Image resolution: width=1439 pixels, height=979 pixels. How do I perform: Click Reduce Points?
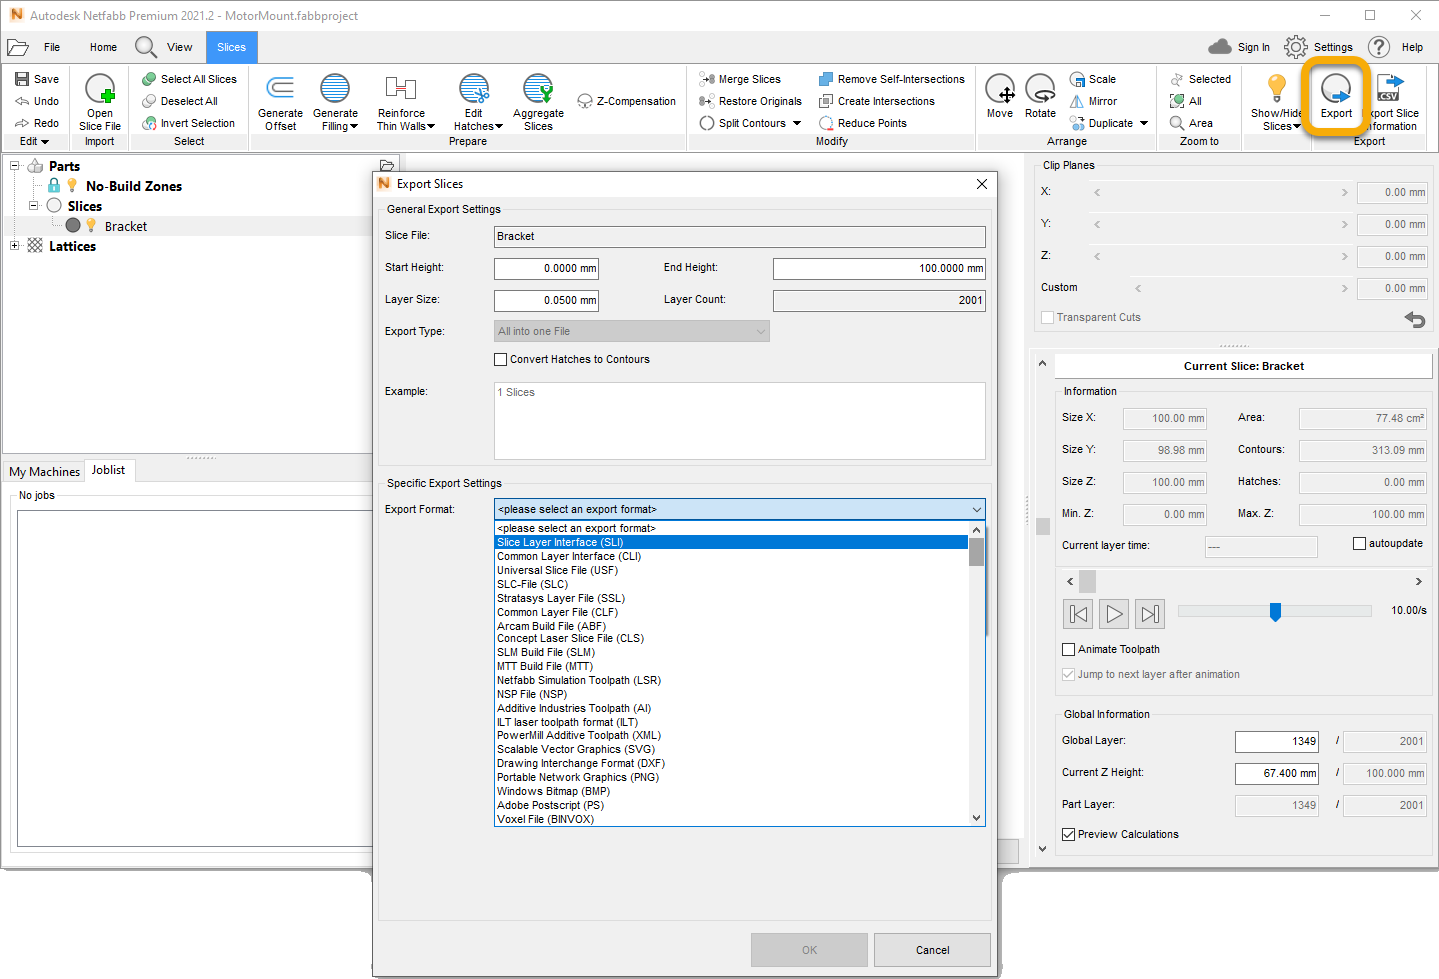tap(863, 123)
